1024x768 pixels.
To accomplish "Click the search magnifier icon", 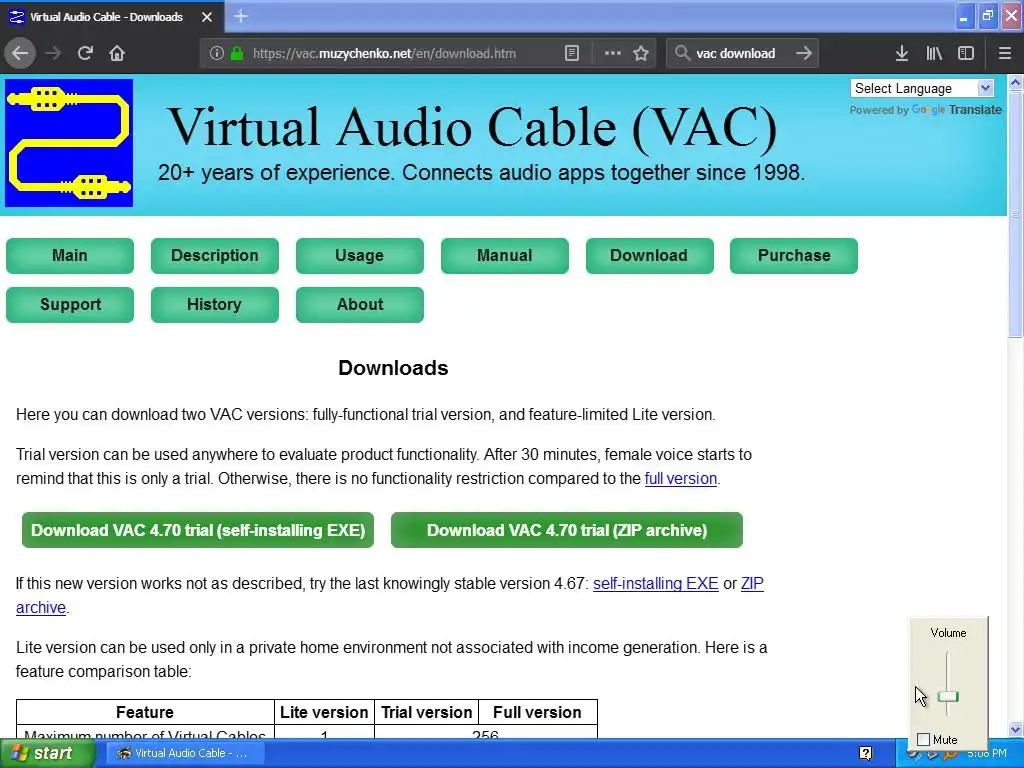I will coord(682,54).
